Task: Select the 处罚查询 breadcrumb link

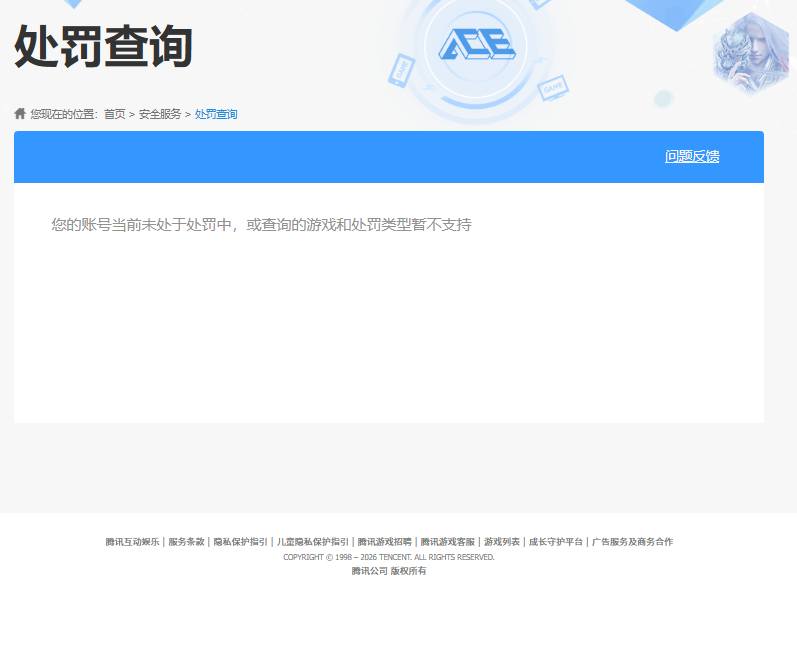Action: pyautogui.click(x=216, y=114)
